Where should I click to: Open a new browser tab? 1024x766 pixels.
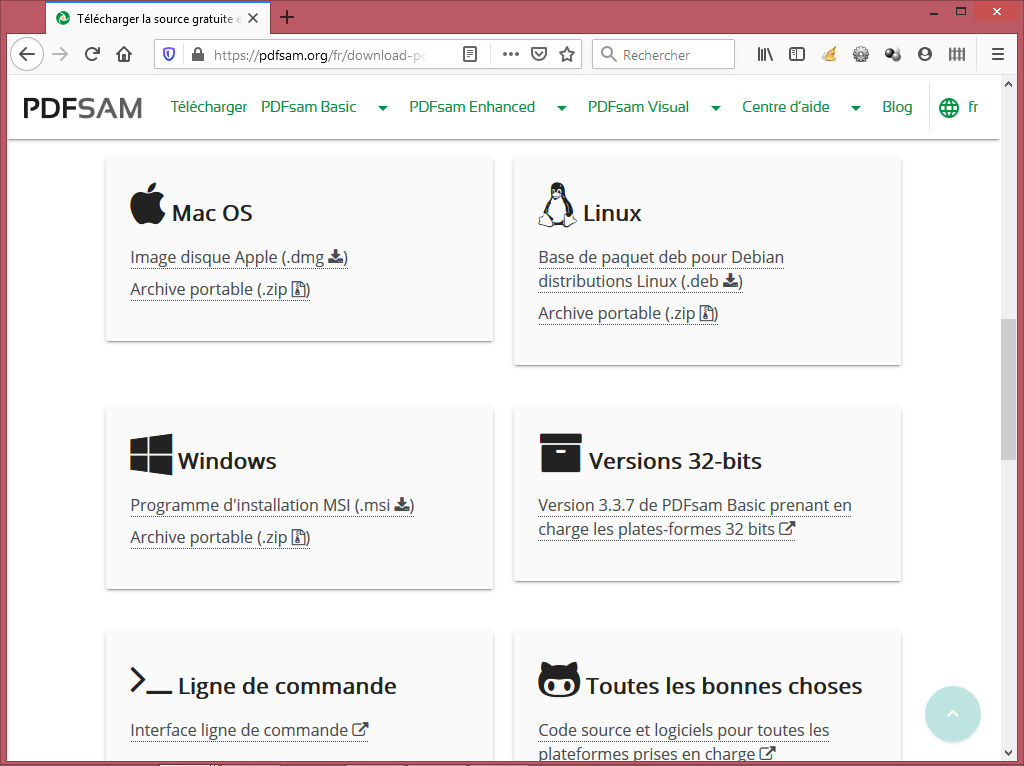pos(287,18)
